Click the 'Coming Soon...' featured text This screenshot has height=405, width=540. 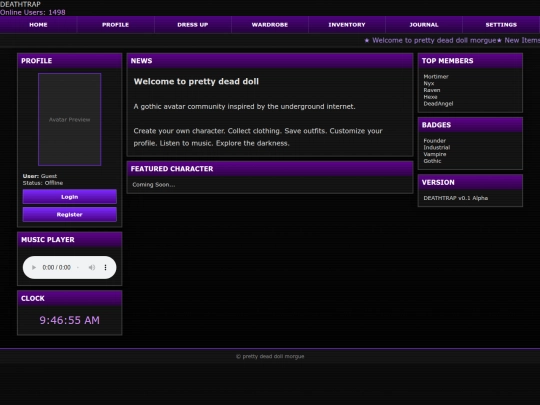pos(154,185)
